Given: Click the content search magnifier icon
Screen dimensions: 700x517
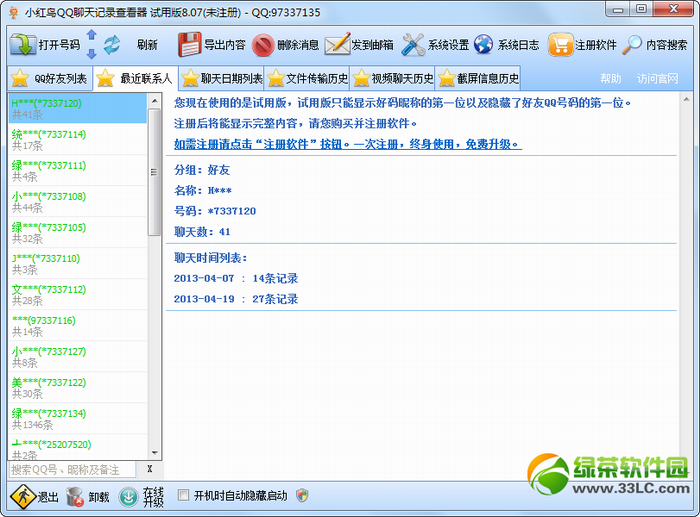Looking at the screenshot, I should (632, 45).
